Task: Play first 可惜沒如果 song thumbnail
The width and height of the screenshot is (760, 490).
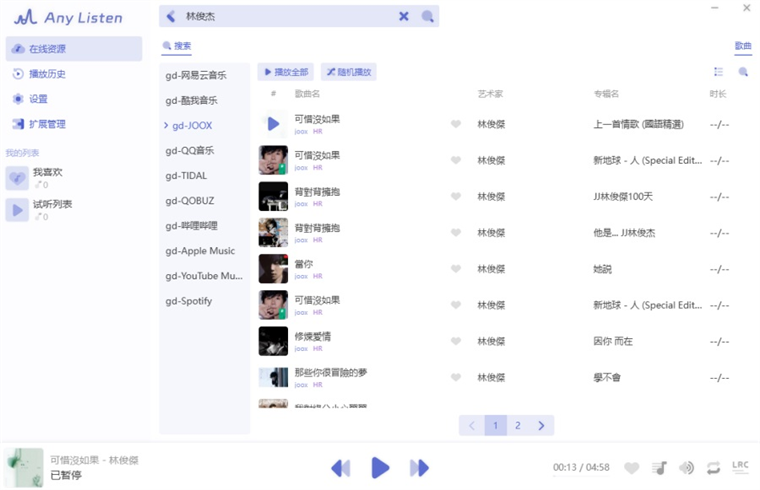Action: pyautogui.click(x=273, y=124)
